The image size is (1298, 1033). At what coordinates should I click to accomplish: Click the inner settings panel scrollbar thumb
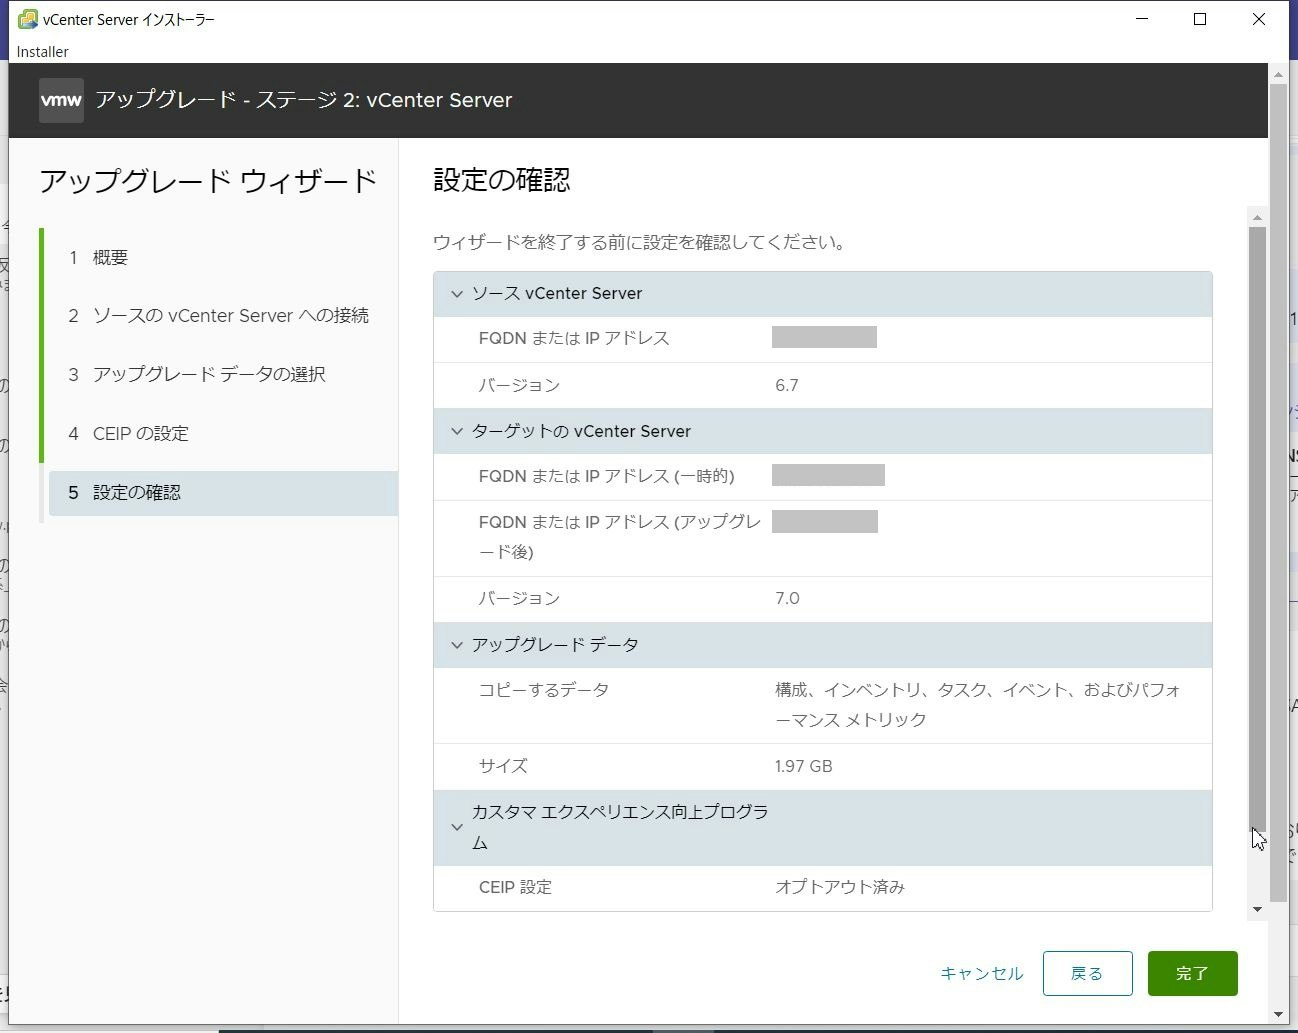1257,530
